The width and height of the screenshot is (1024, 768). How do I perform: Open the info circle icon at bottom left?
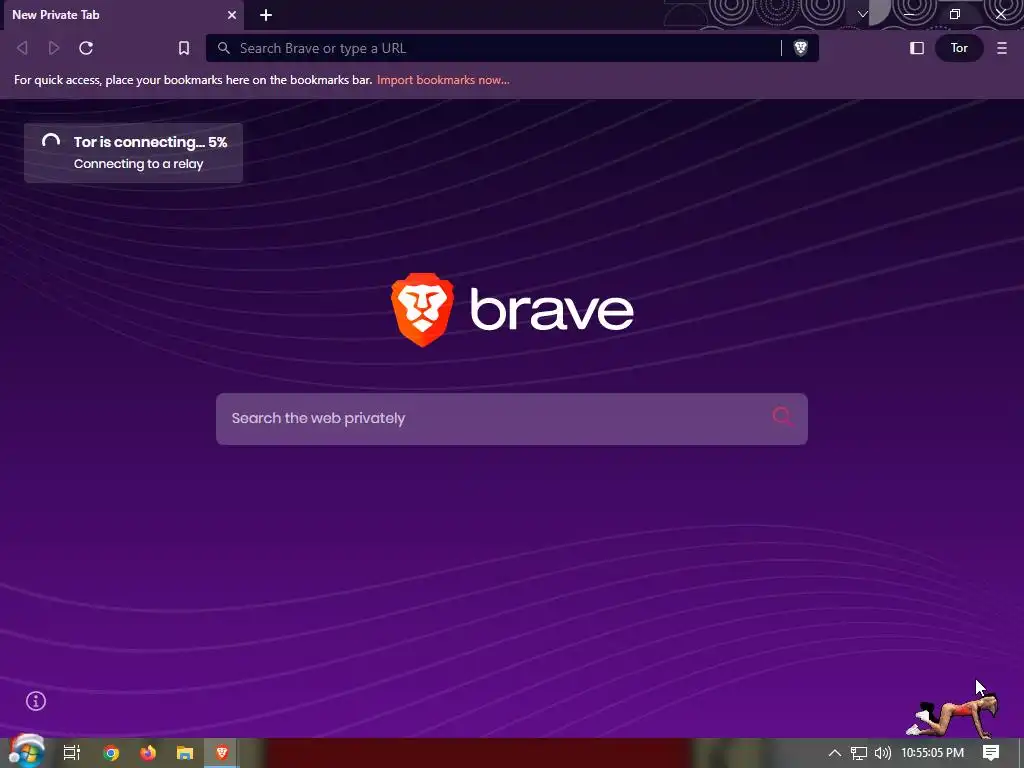point(36,701)
